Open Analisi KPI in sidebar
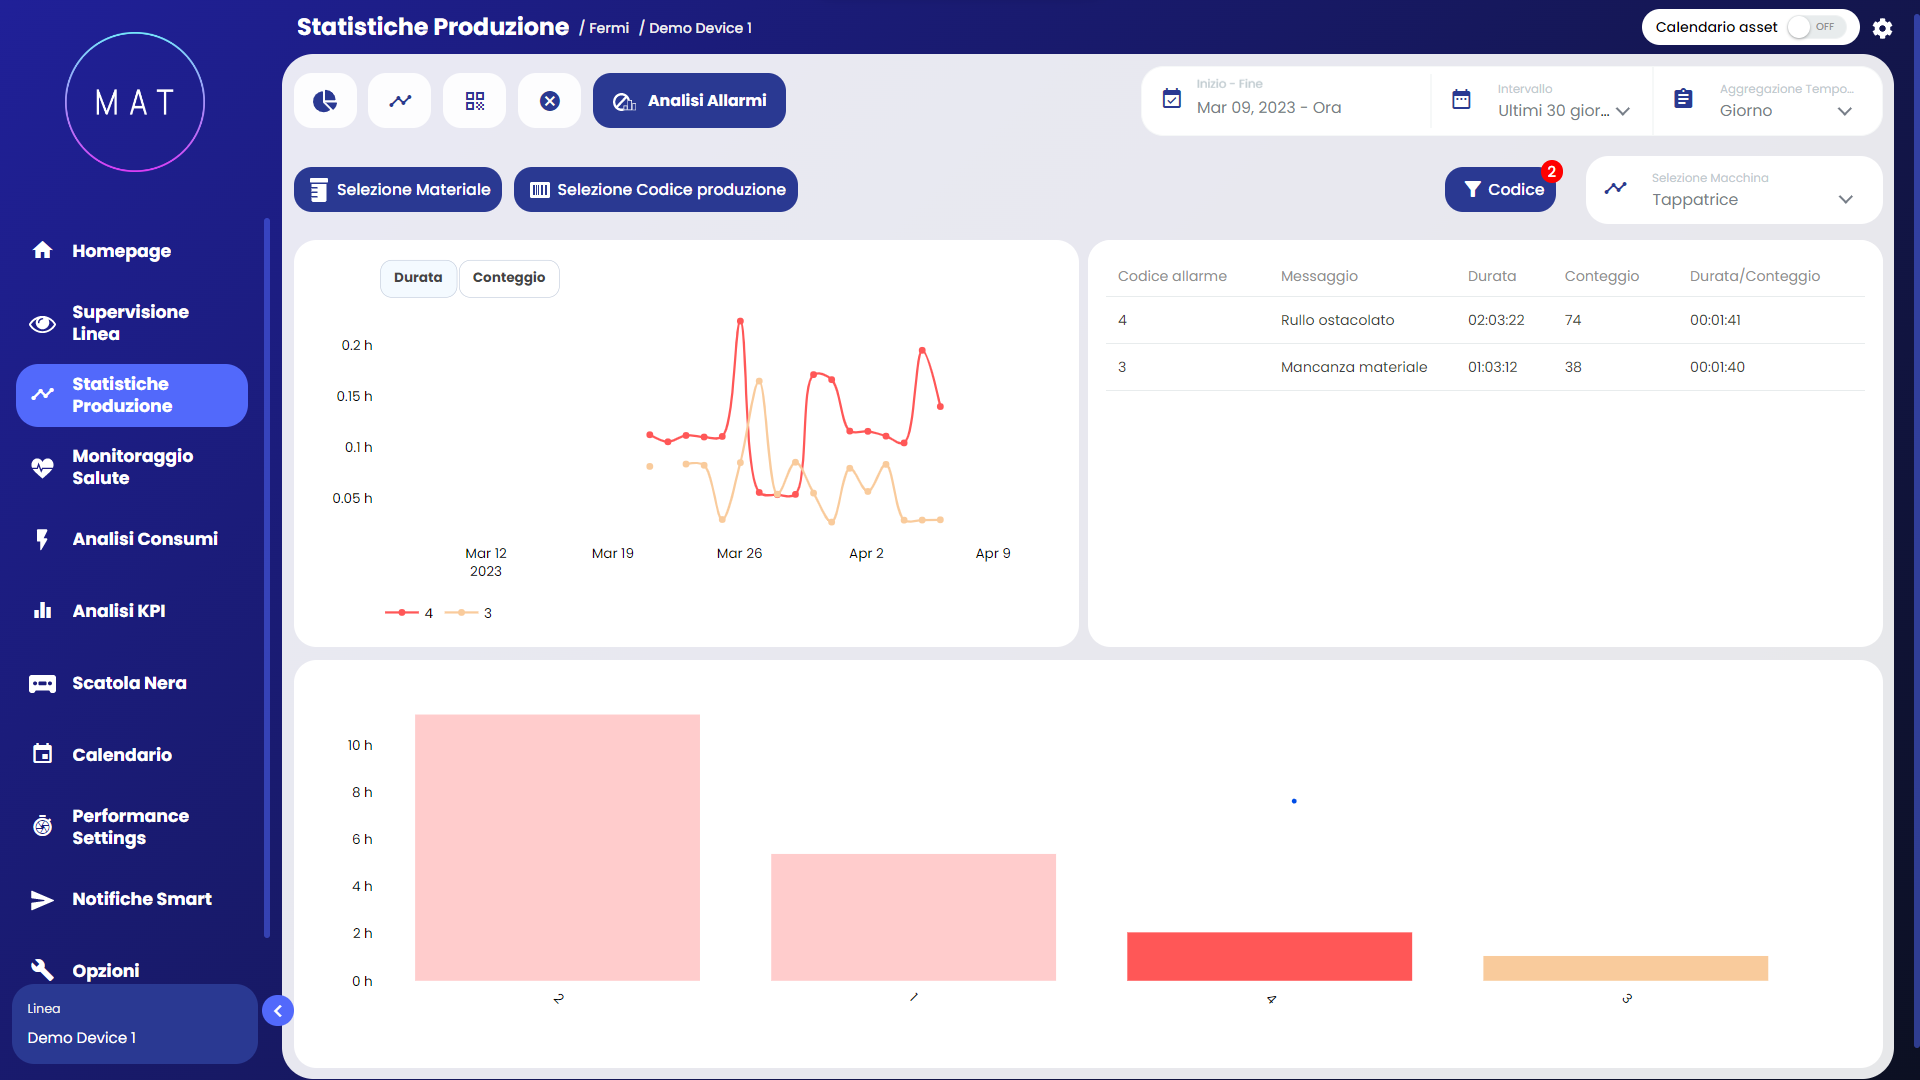This screenshot has height=1080, width=1920. (118, 611)
